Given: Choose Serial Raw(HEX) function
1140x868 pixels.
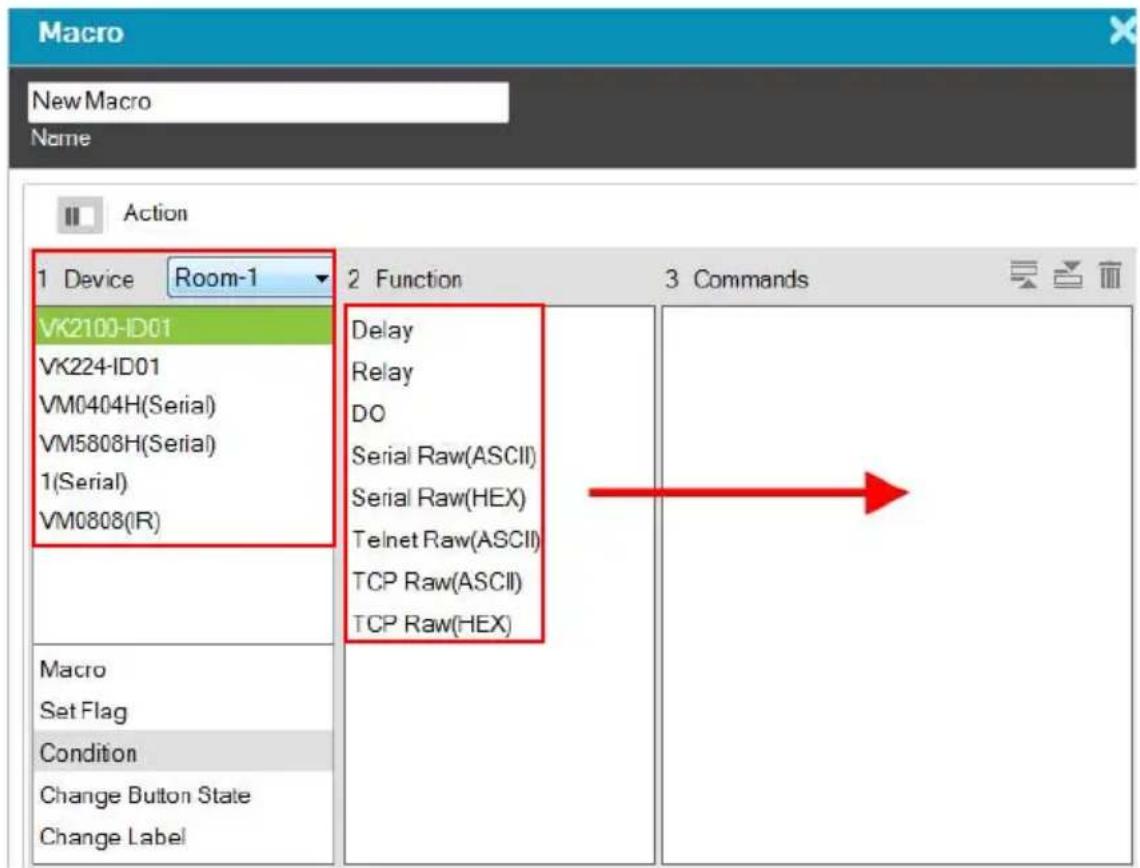Looking at the screenshot, I should click(438, 498).
